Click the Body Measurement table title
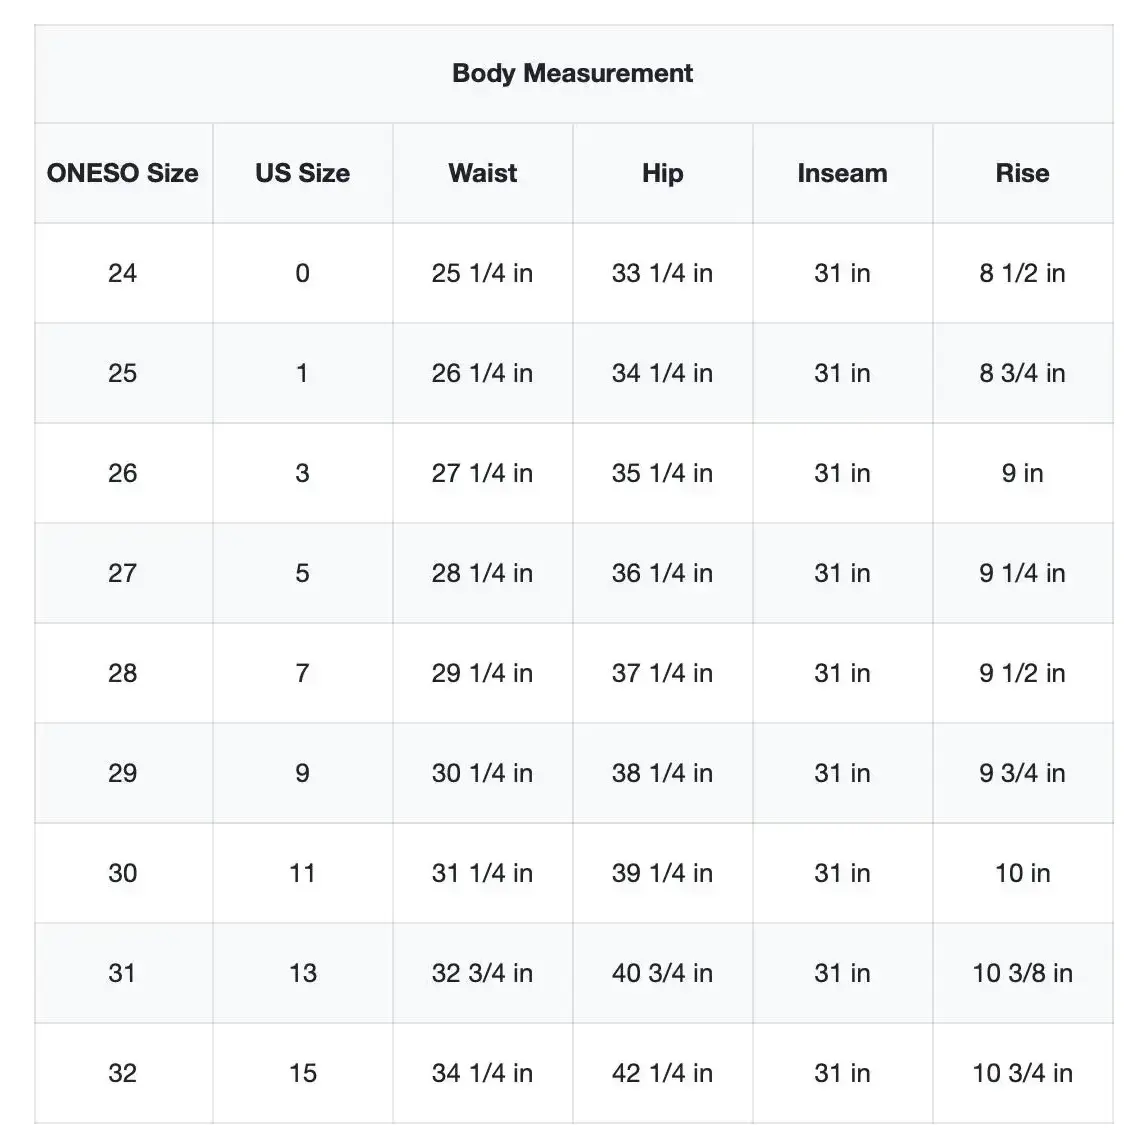The height and width of the screenshot is (1148, 1148). coord(572,73)
